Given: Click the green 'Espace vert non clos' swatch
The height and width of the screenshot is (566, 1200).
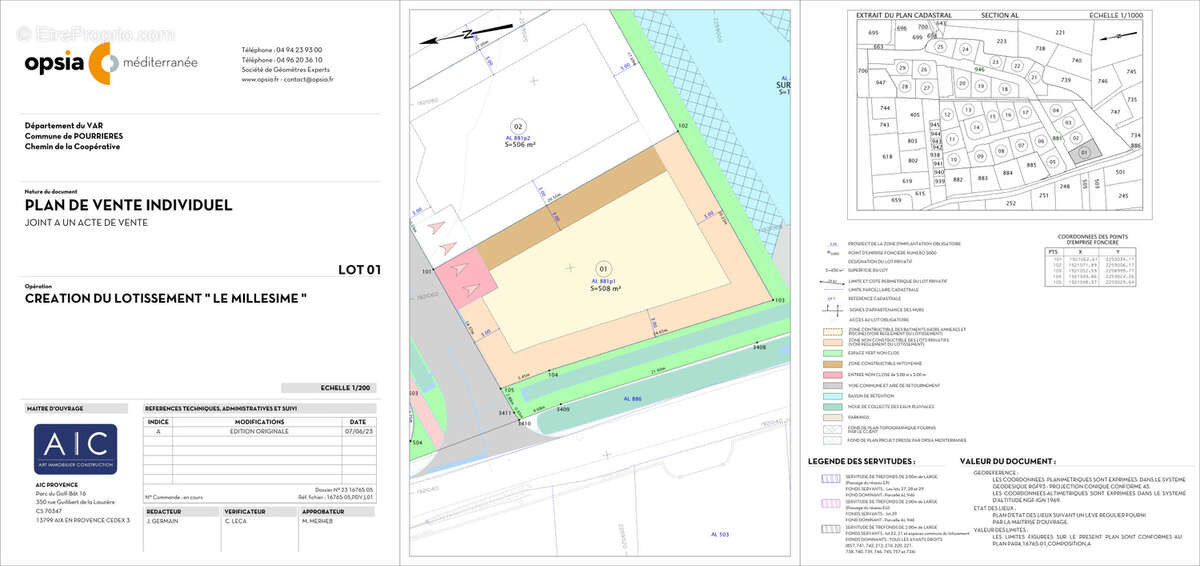Looking at the screenshot, I should pyautogui.click(x=831, y=351).
